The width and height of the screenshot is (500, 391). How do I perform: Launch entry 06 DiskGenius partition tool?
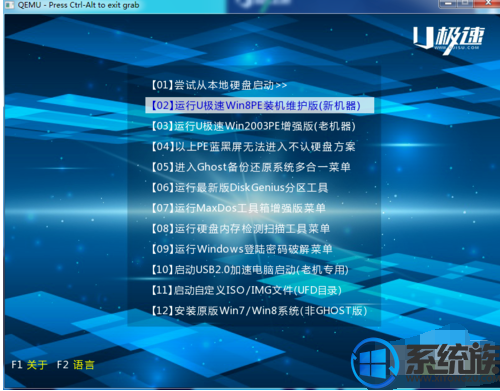point(240,187)
